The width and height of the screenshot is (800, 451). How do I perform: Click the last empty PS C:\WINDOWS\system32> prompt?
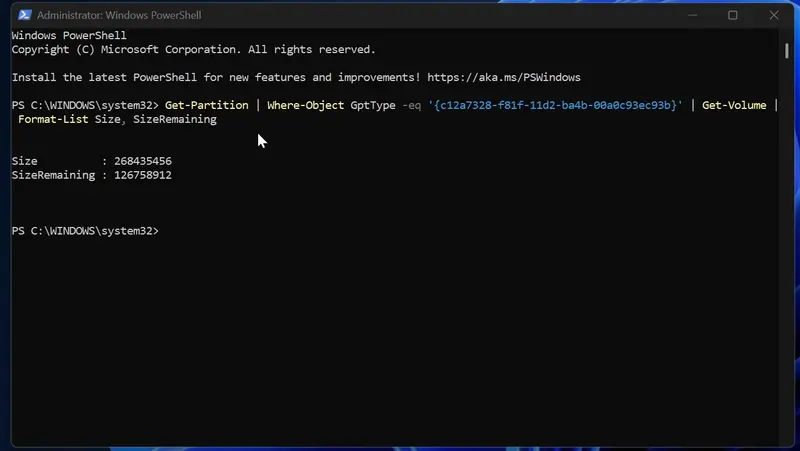click(x=85, y=231)
